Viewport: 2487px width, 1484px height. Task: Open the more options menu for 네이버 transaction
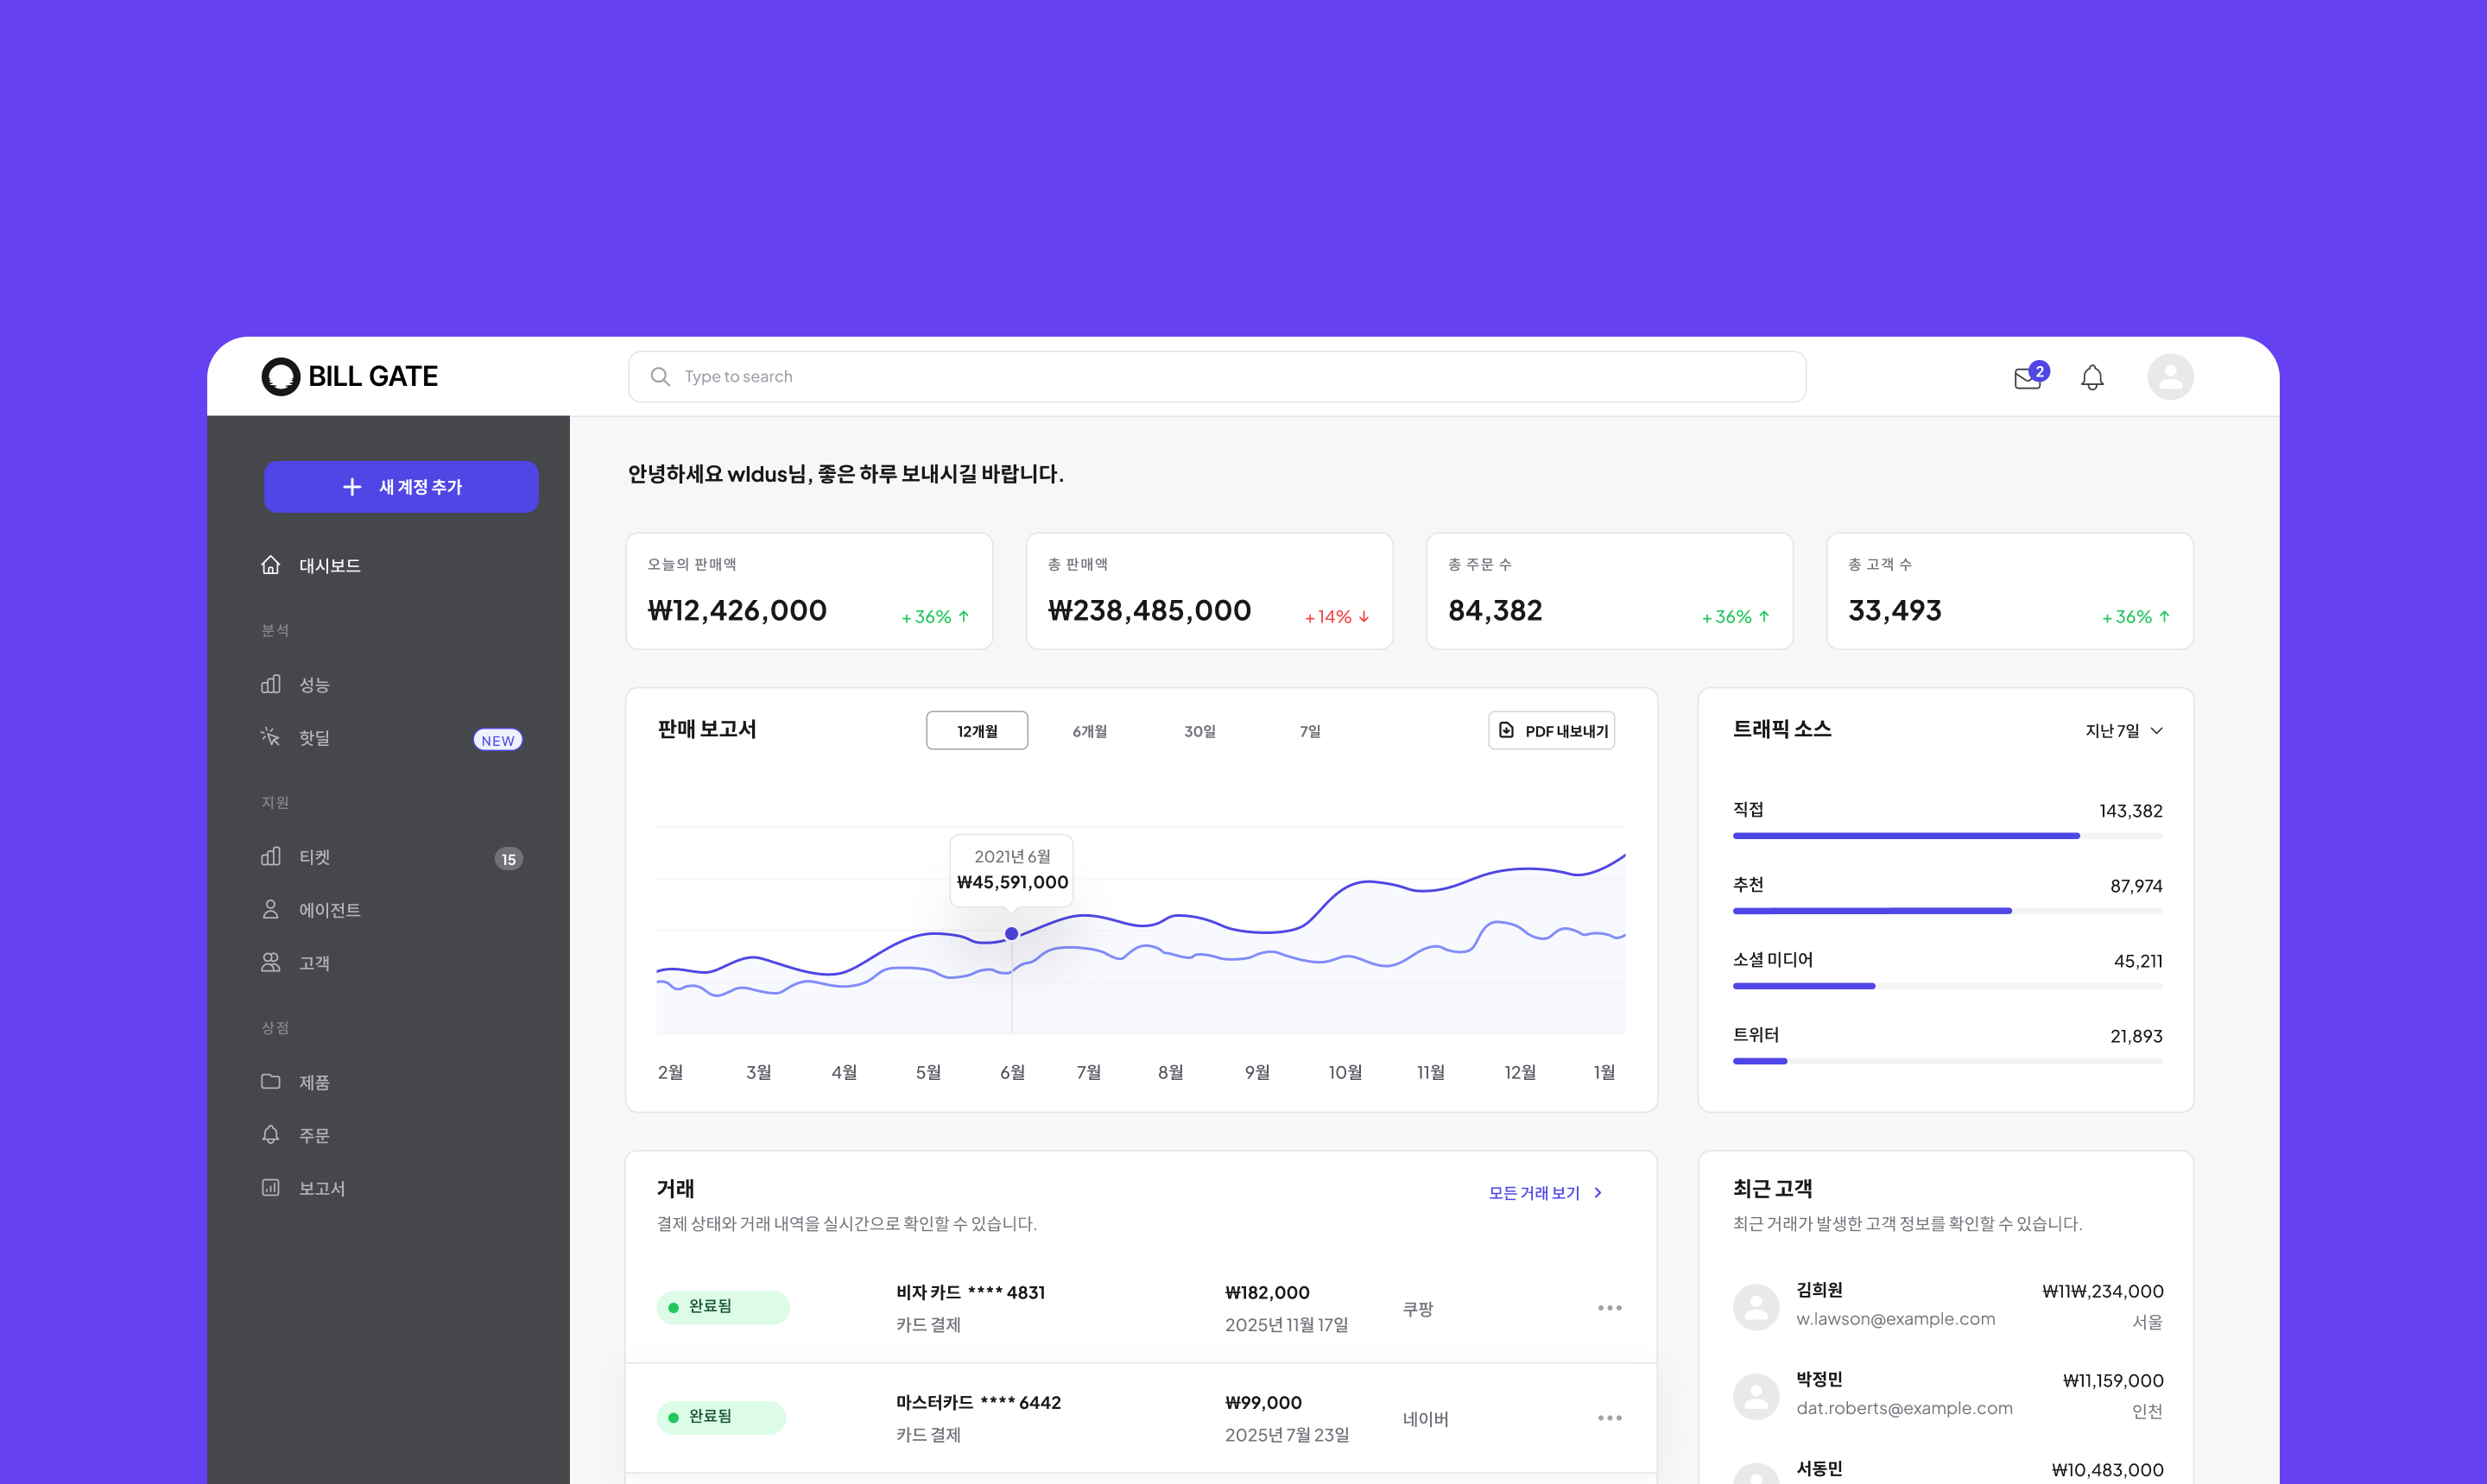coord(1609,1418)
